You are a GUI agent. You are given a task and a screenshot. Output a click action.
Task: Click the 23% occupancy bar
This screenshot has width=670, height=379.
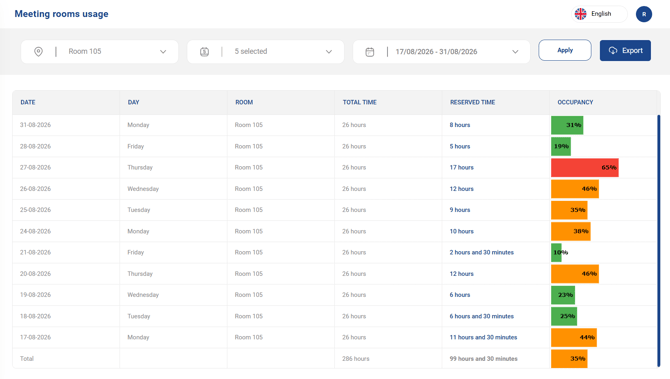pos(563,295)
